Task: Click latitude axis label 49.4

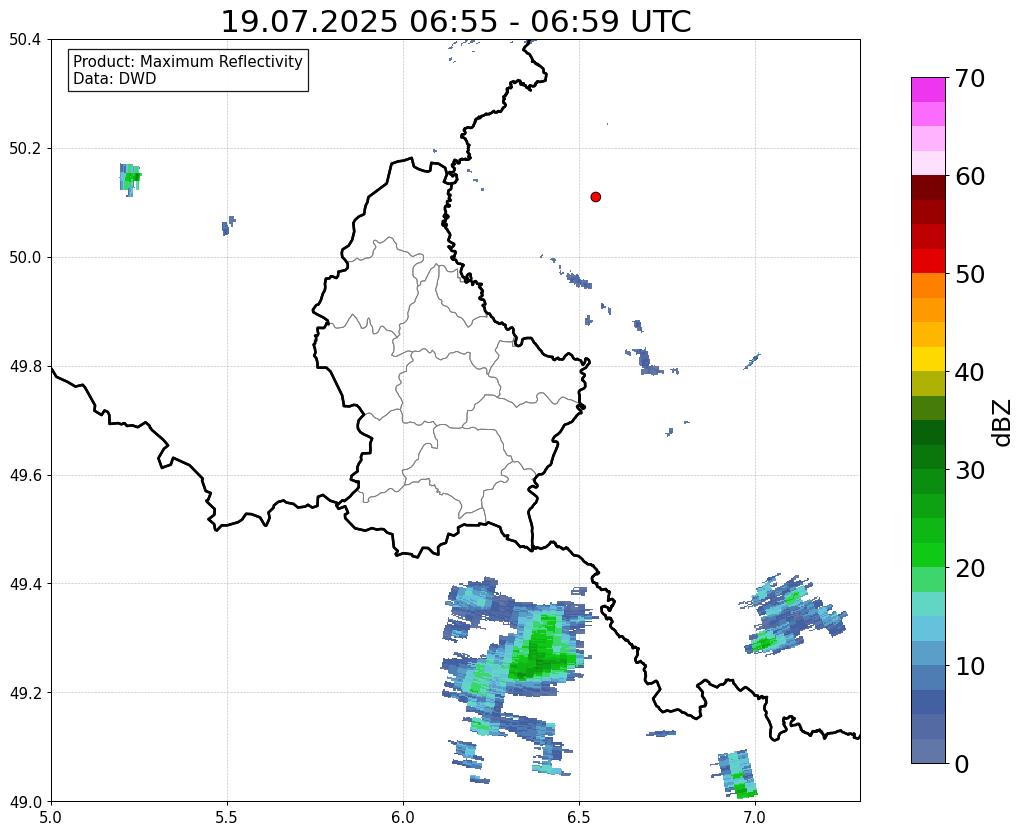Action: [25, 584]
